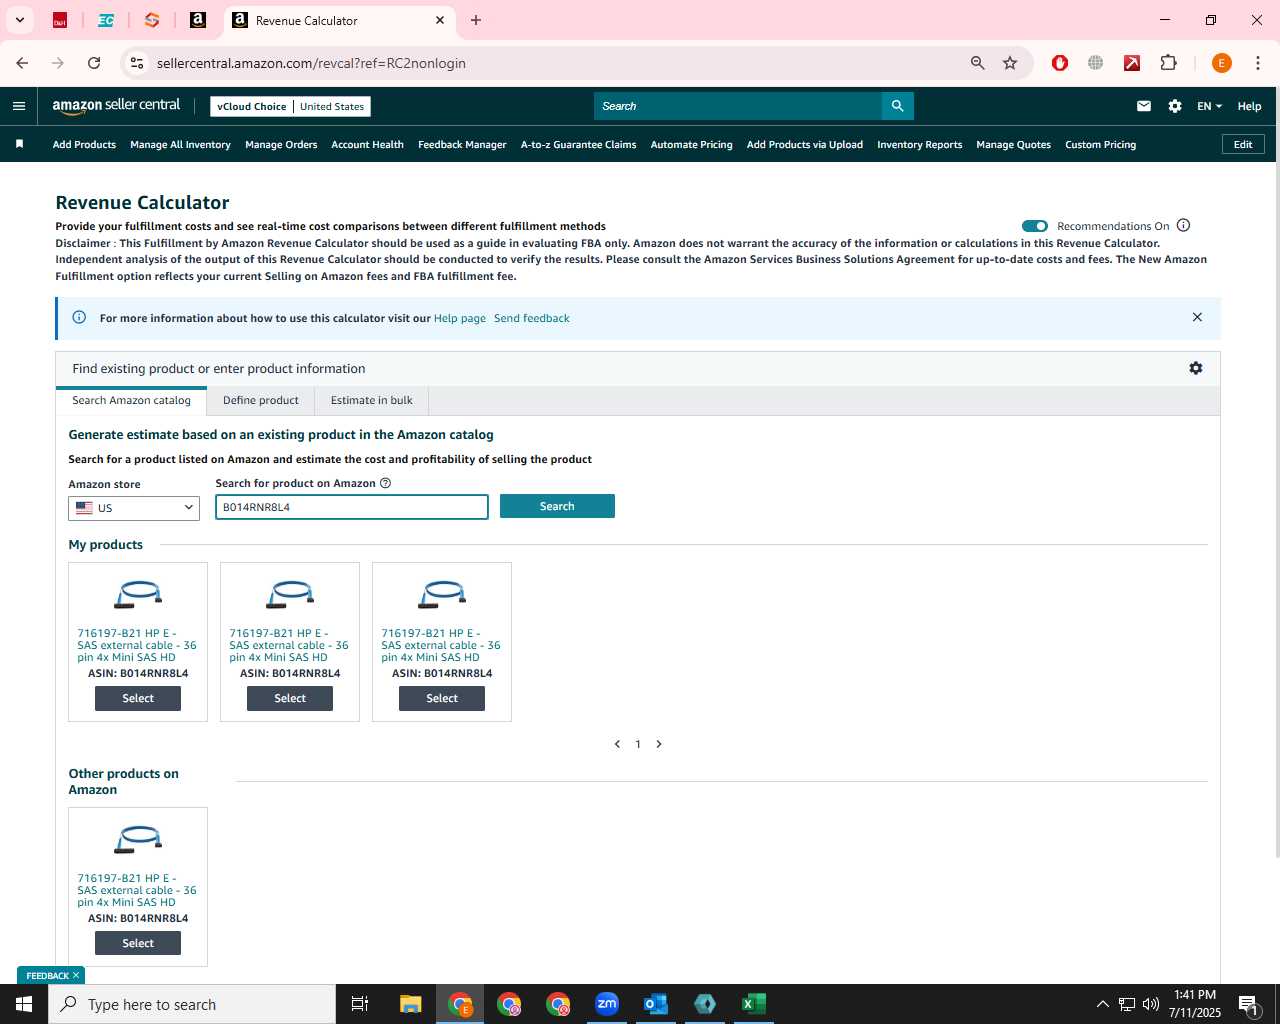Click the top Seller Central search field
Image resolution: width=1280 pixels, height=1024 pixels.
click(738, 106)
